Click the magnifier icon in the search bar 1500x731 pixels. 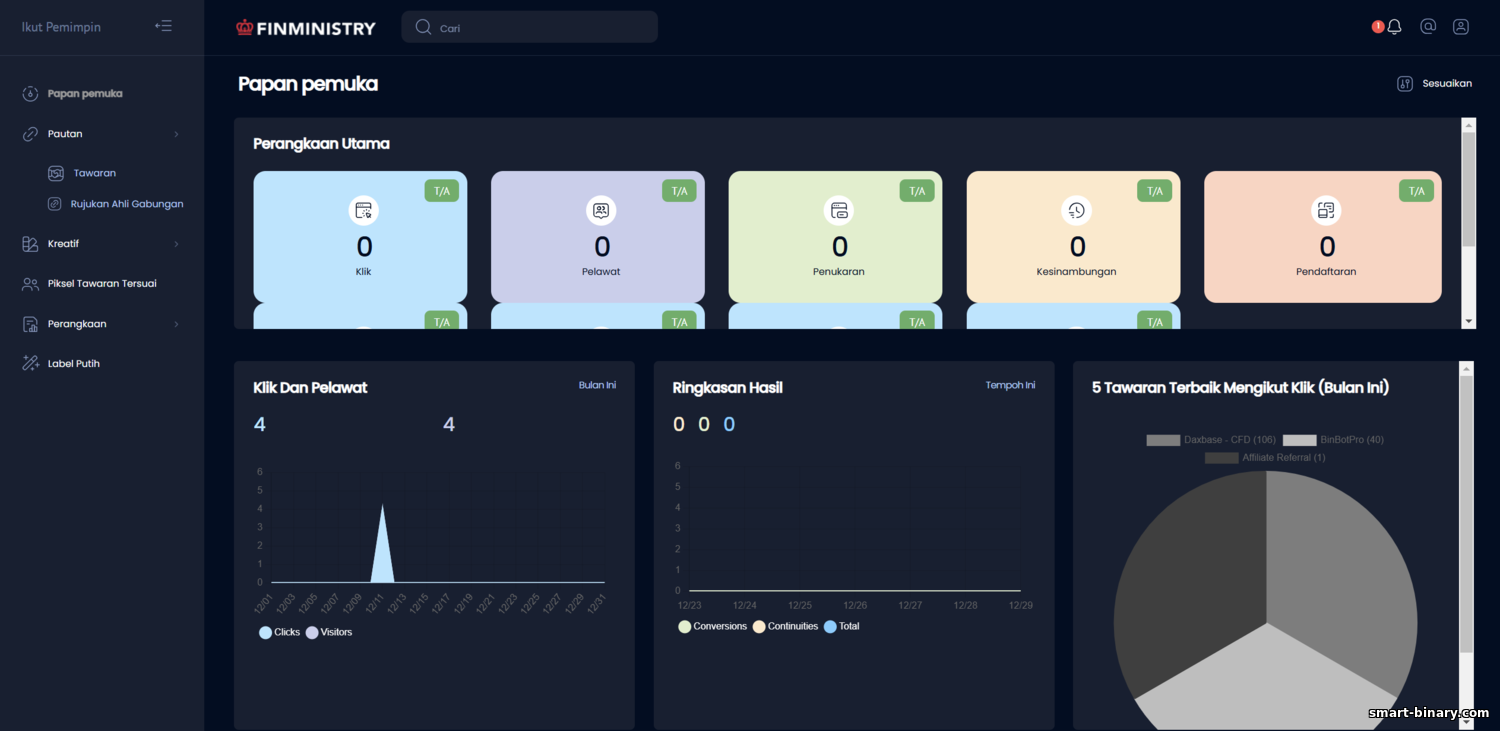pyautogui.click(x=423, y=27)
